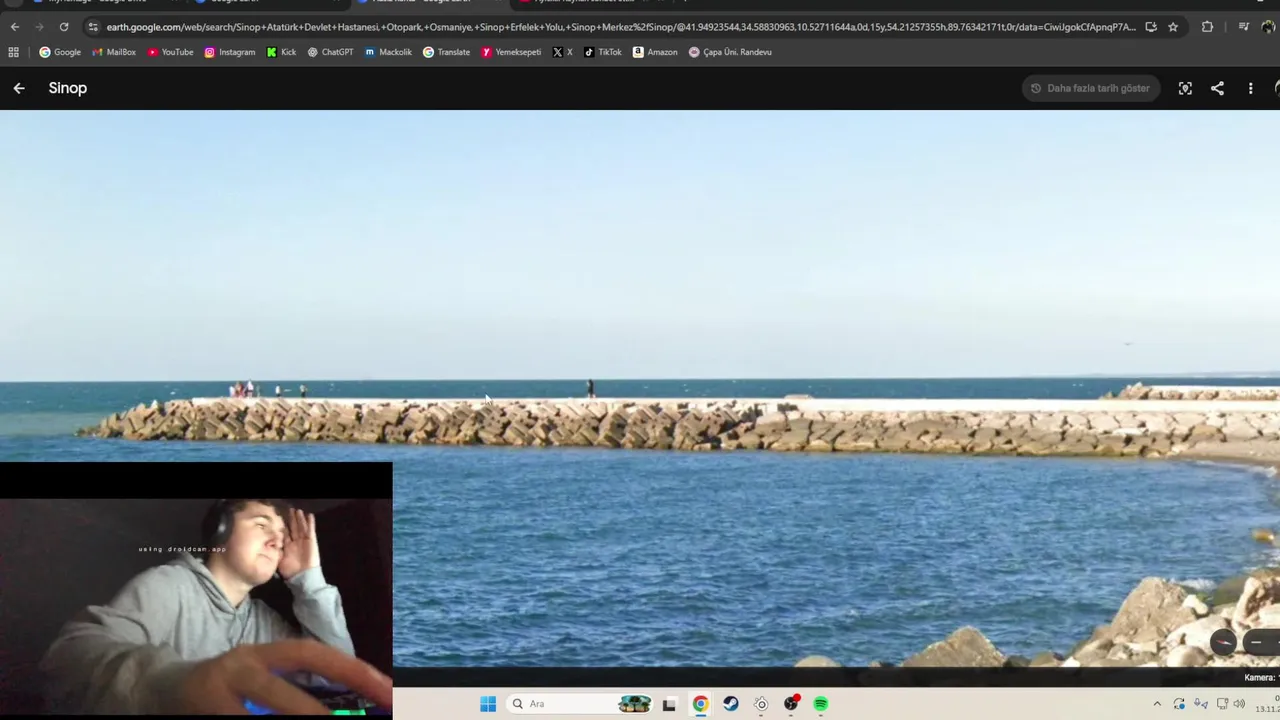Click the browser back navigation arrow
This screenshot has height=720, width=1280.
tap(14, 27)
